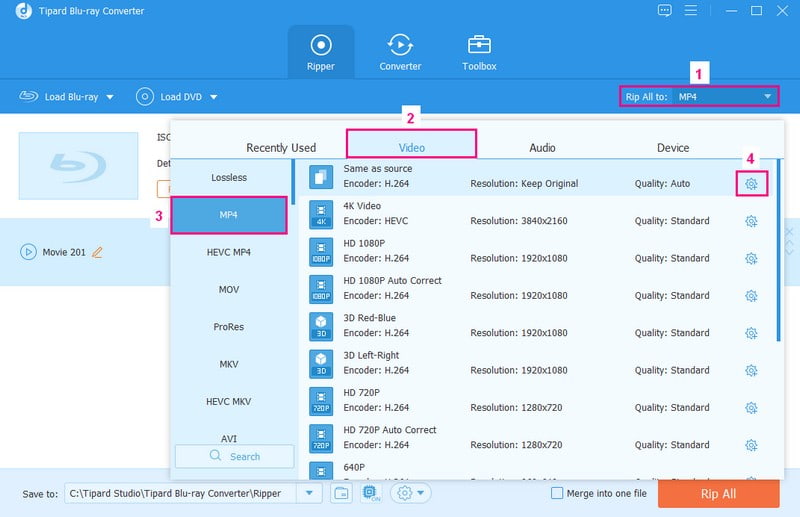Expand the Load DVD dropdown arrow
800x517 pixels.
pos(214,97)
